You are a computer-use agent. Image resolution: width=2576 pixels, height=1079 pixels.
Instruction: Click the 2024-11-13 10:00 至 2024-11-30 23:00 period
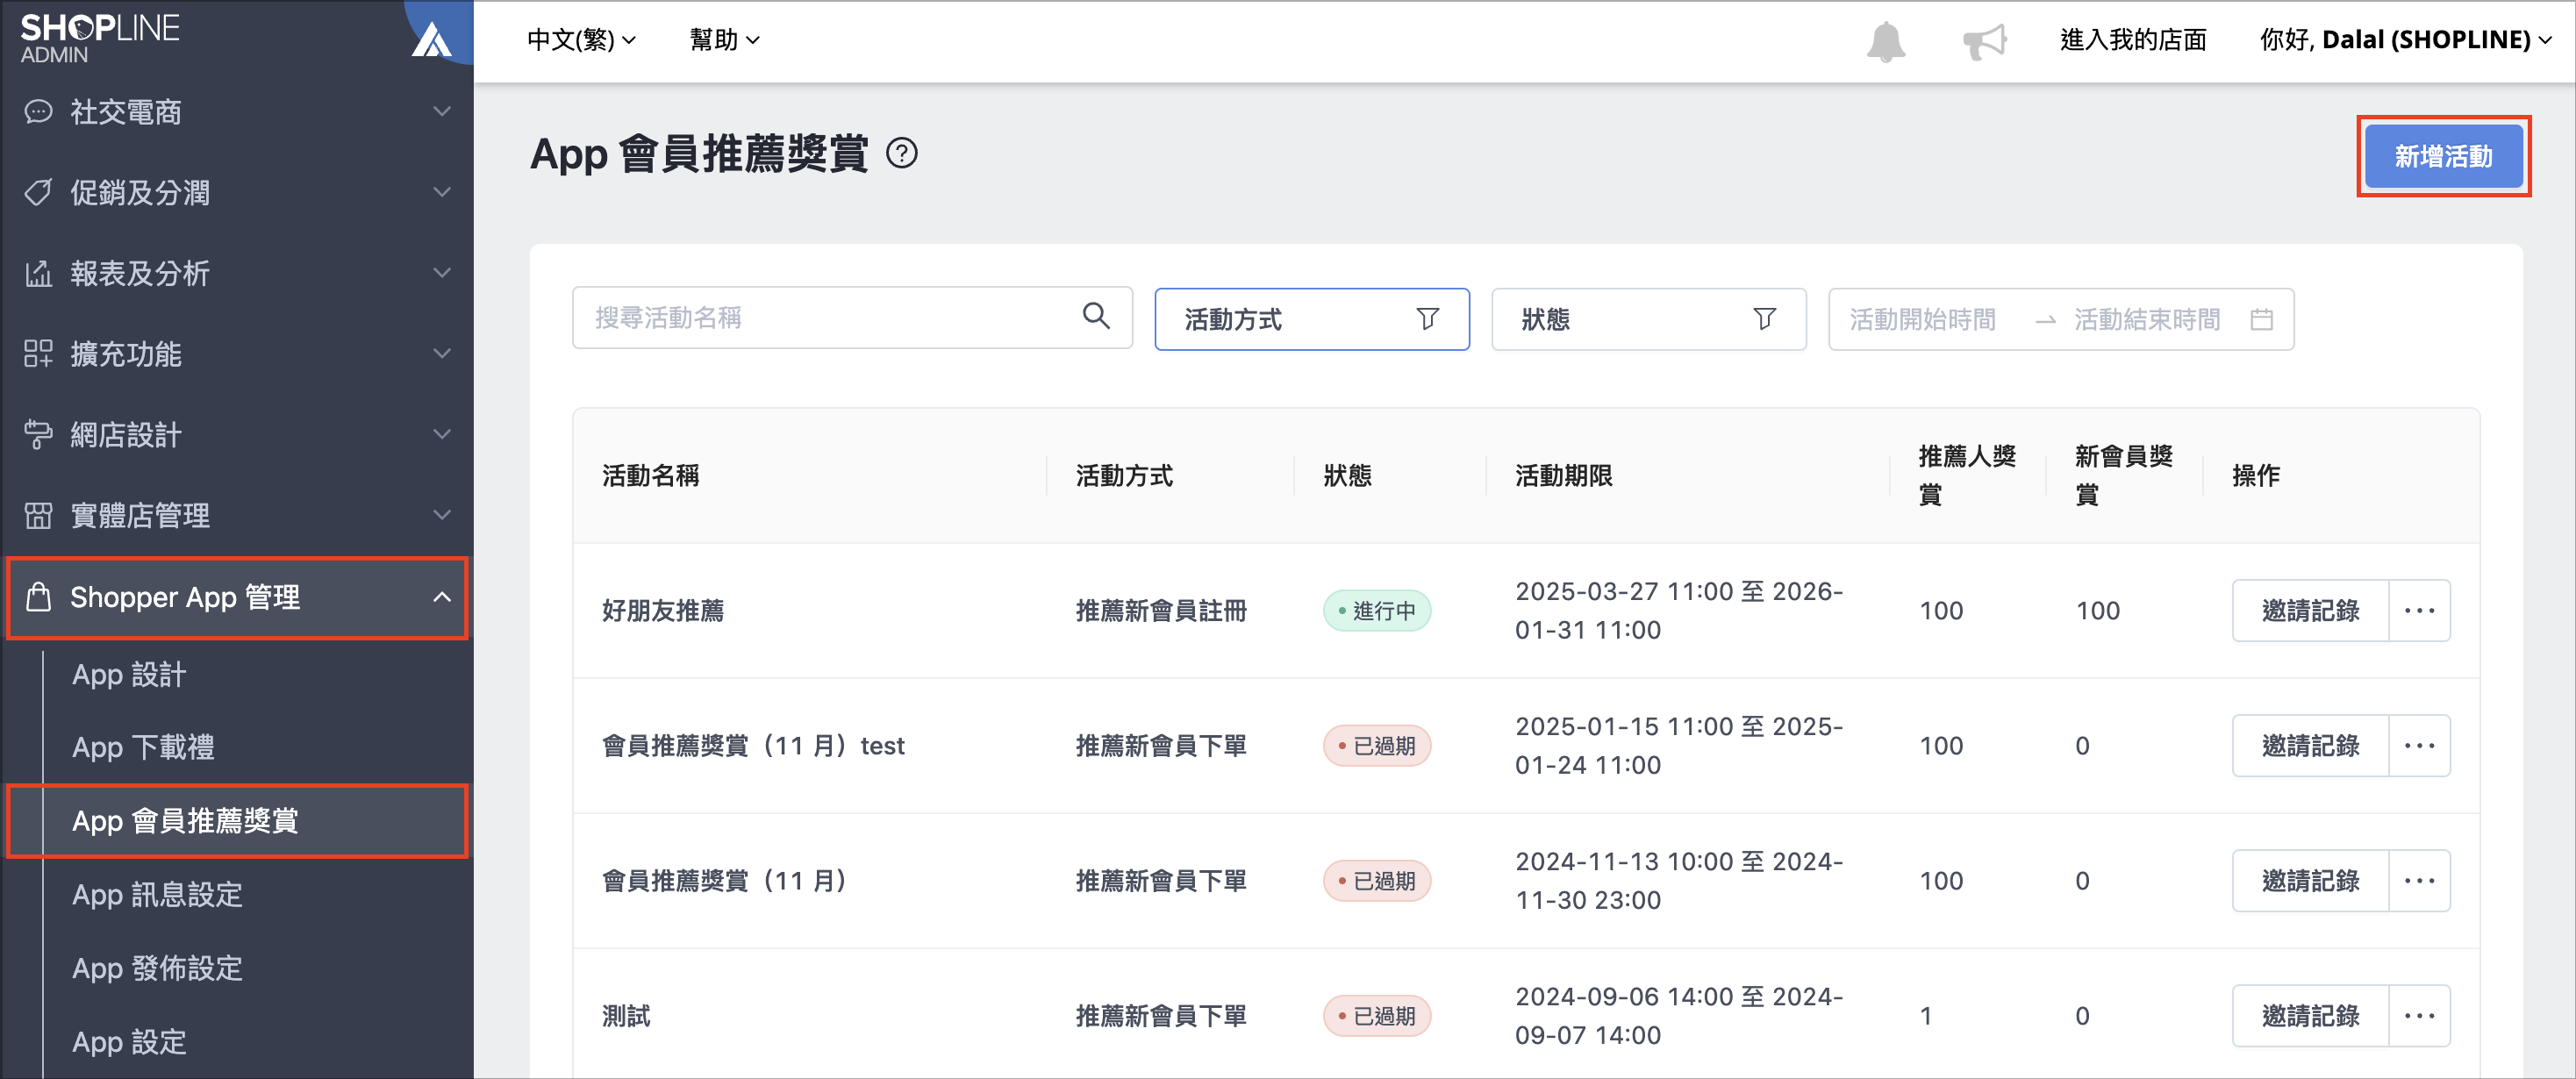coord(1678,880)
